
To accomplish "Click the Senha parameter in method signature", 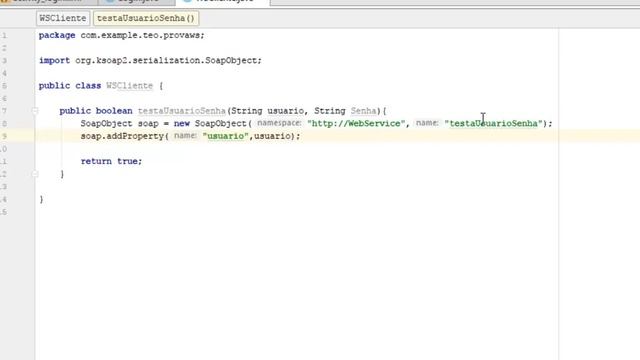I will tap(363, 111).
